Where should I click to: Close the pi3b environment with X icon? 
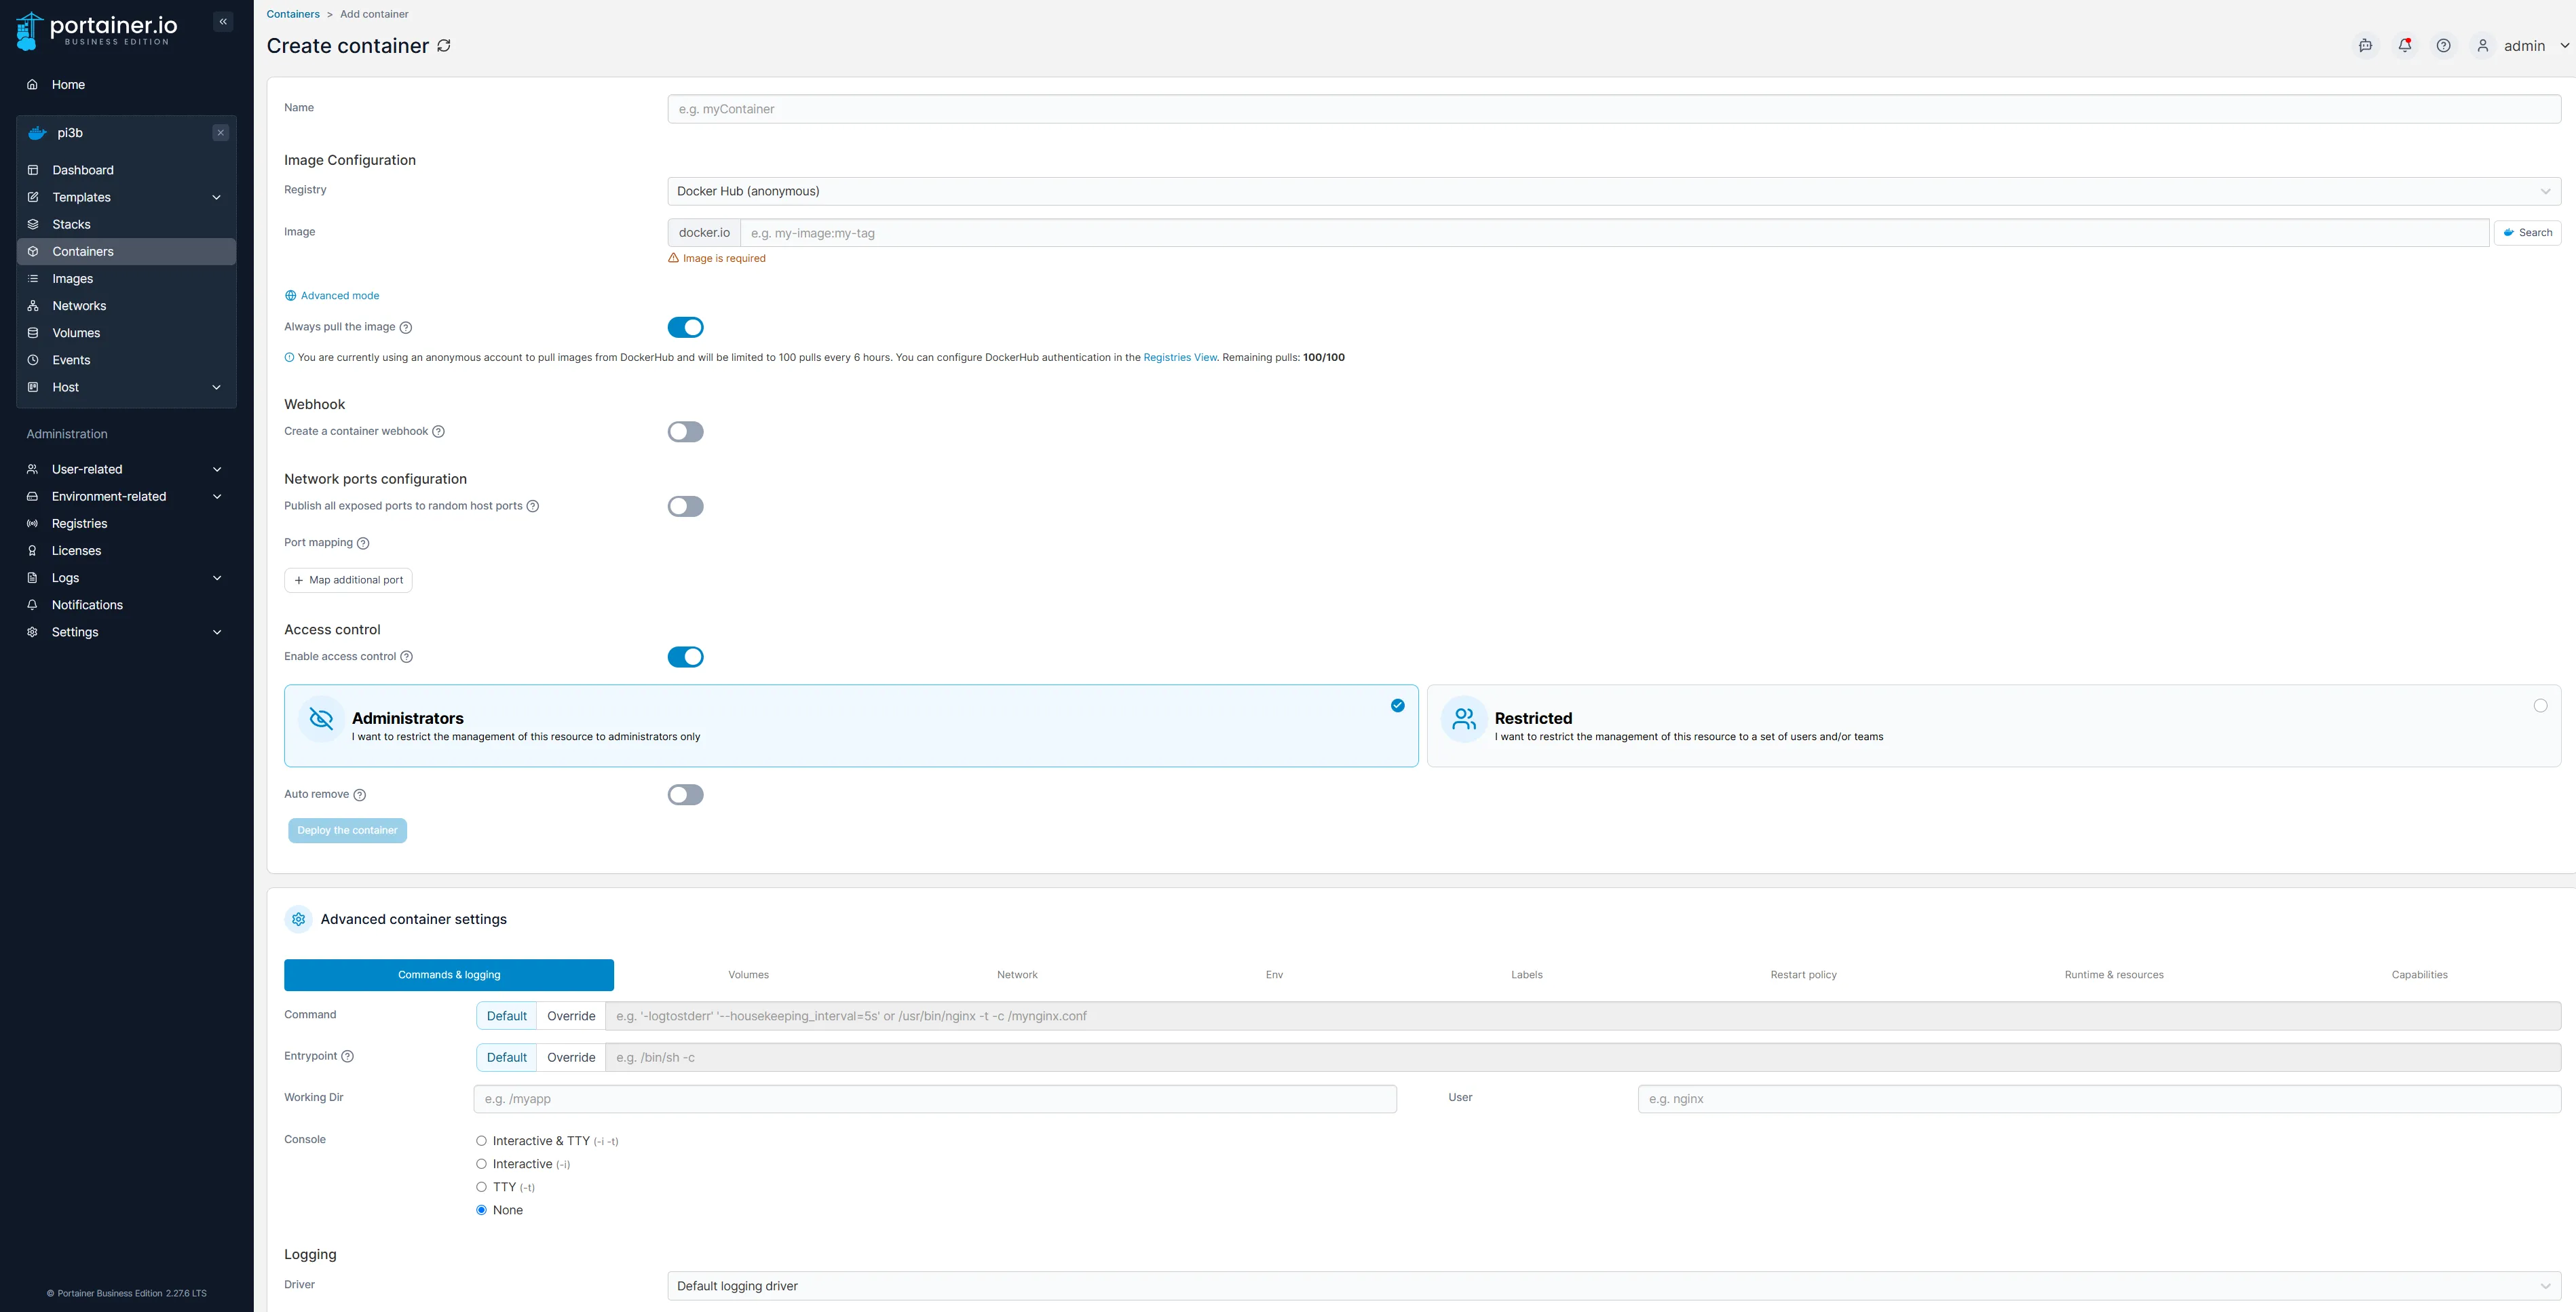pyautogui.click(x=221, y=132)
